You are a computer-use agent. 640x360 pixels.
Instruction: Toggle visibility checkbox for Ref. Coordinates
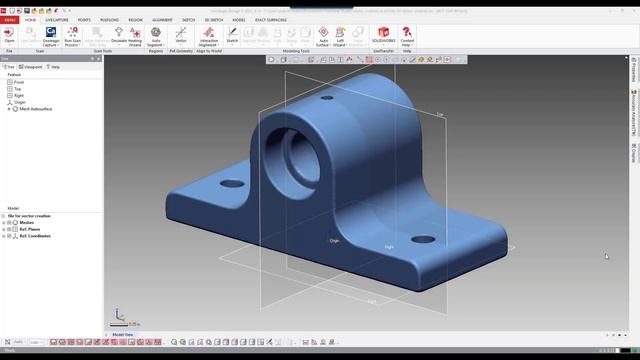click(9, 236)
